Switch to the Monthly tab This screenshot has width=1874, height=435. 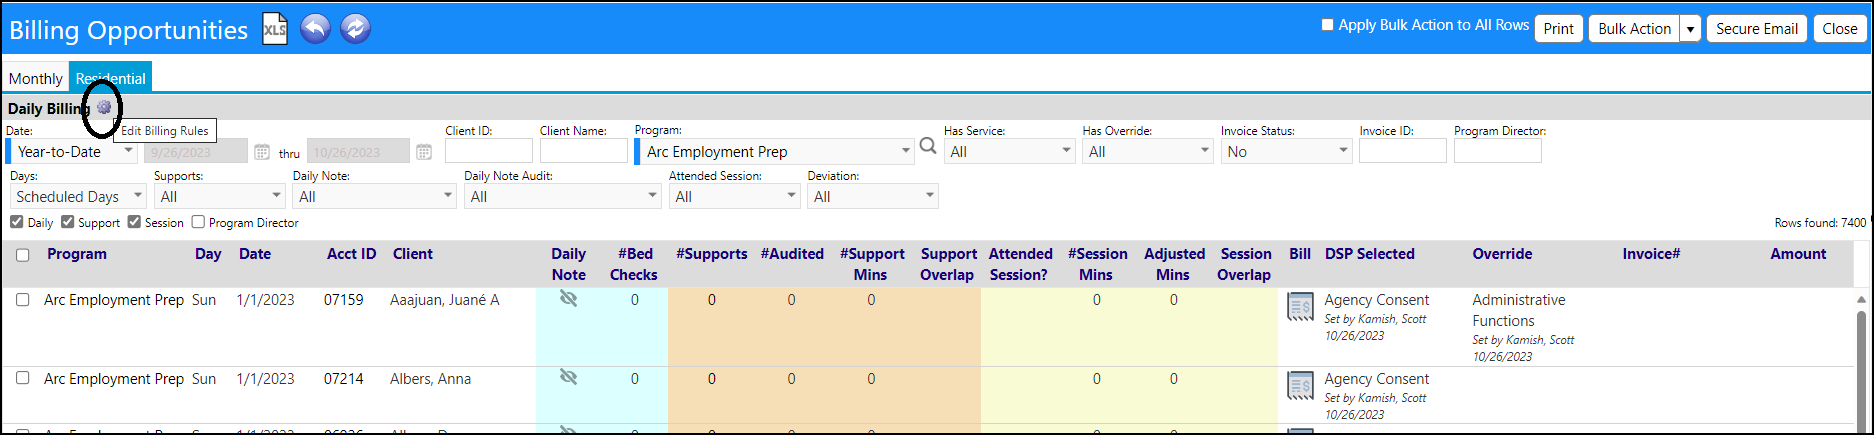coord(35,78)
